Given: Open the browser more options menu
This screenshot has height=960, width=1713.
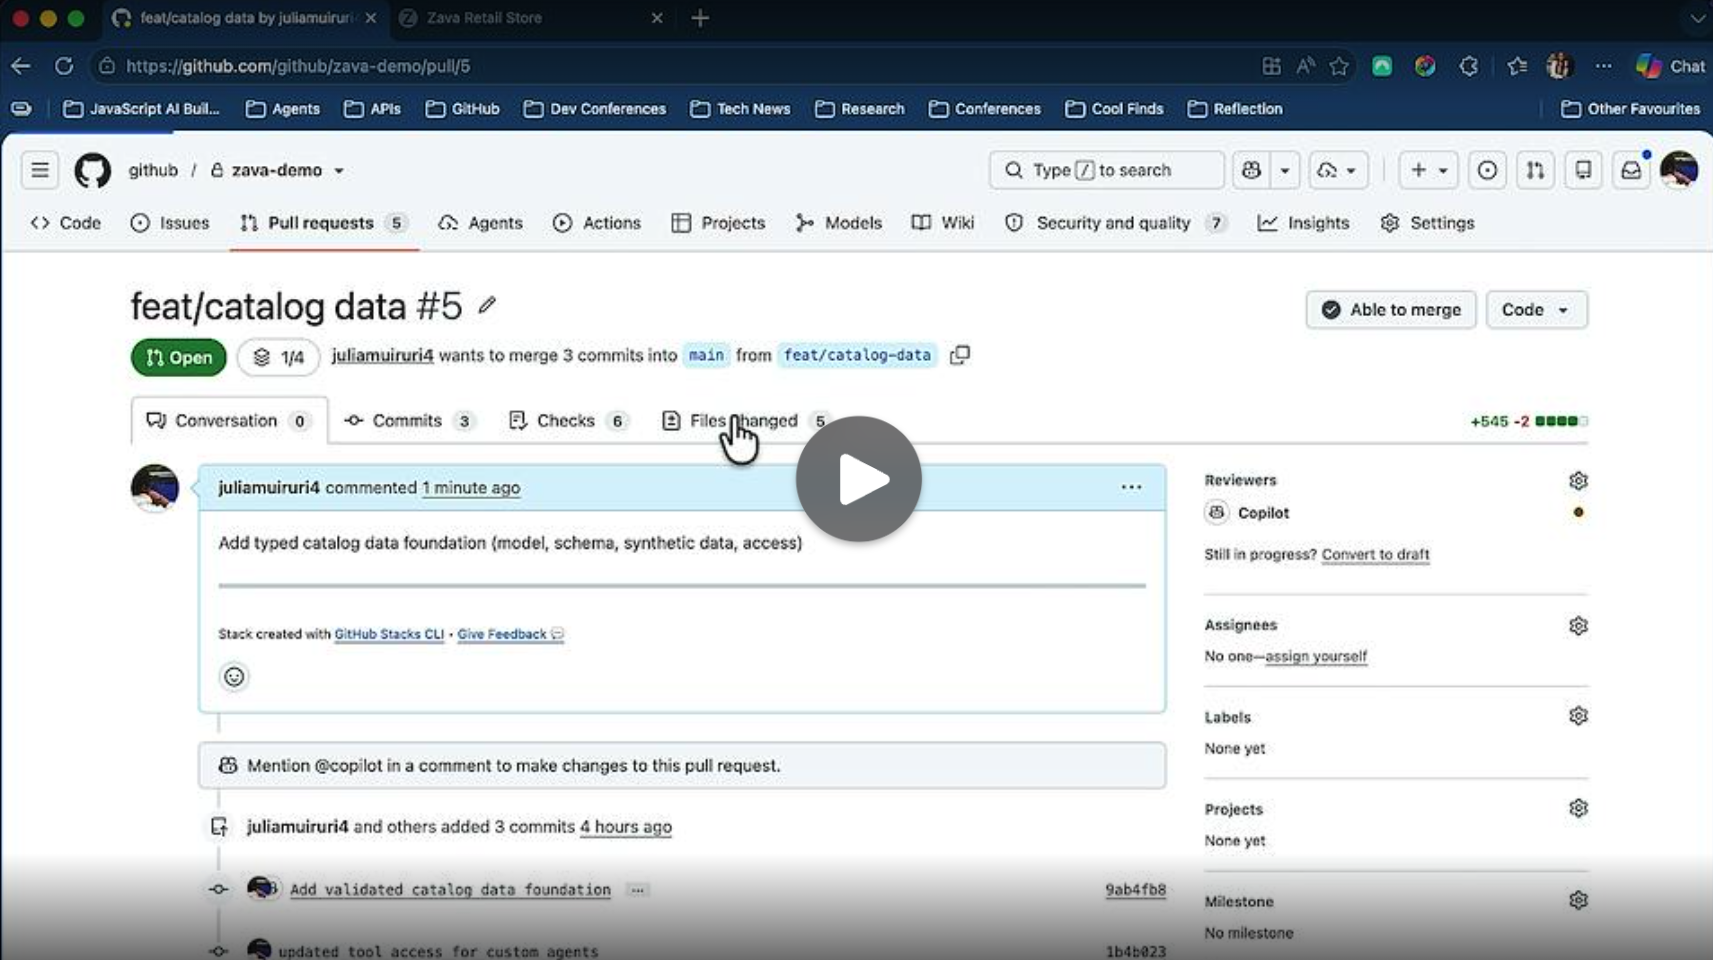Looking at the screenshot, I should 1604,66.
